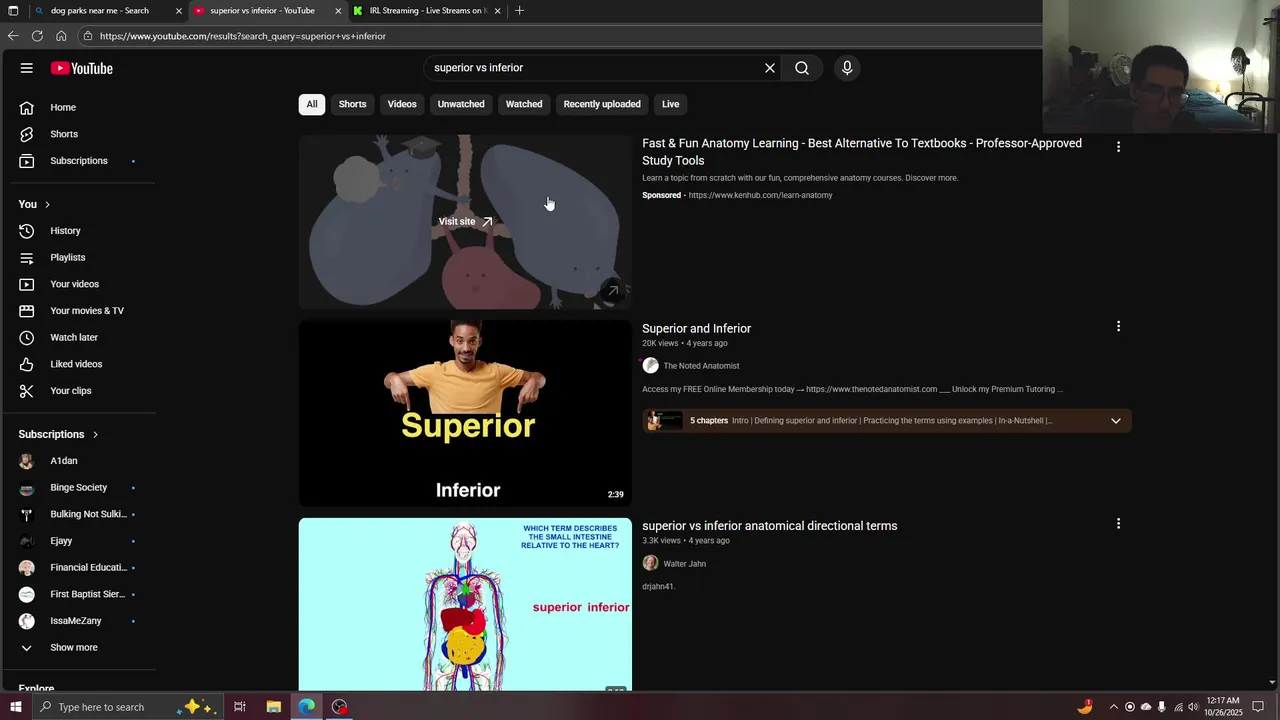
Task: Open more options for the anatomical directional terms video
Action: point(1118,523)
